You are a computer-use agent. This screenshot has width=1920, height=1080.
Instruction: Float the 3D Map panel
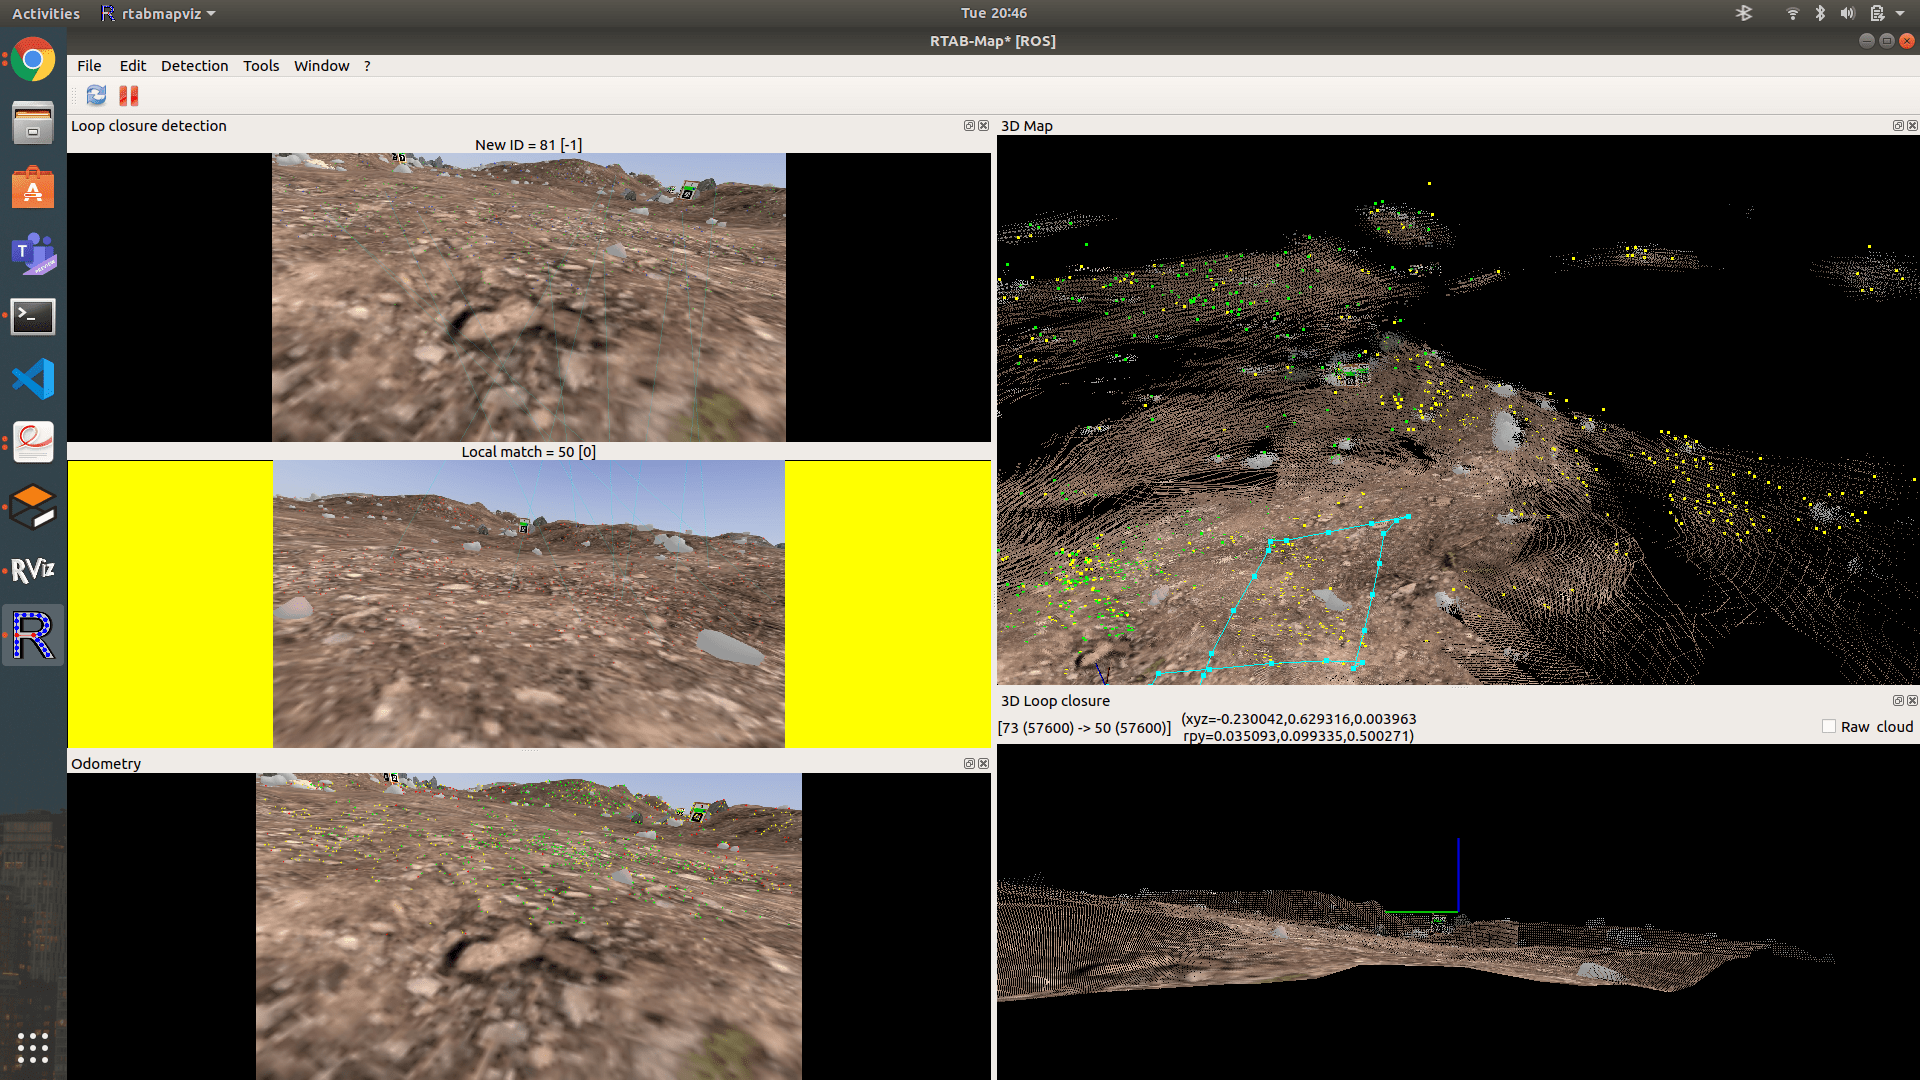[x=1897, y=126]
